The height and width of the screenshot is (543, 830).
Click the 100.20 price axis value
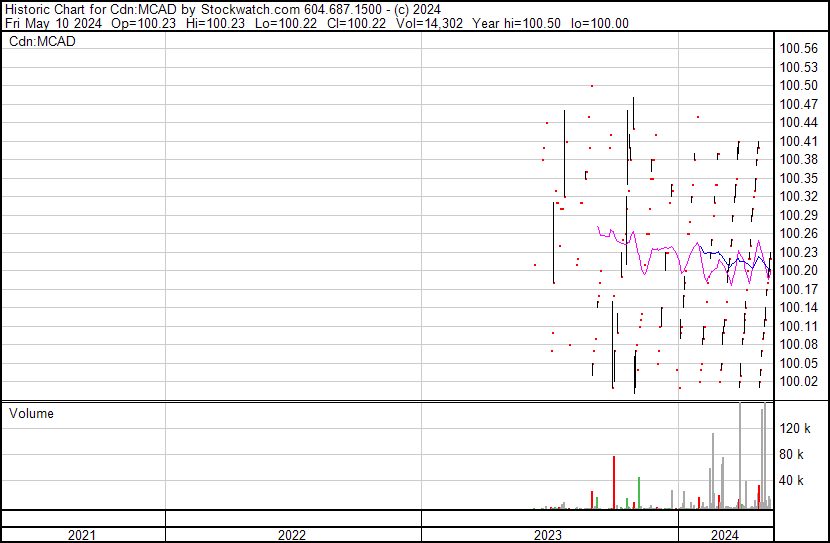tap(799, 270)
